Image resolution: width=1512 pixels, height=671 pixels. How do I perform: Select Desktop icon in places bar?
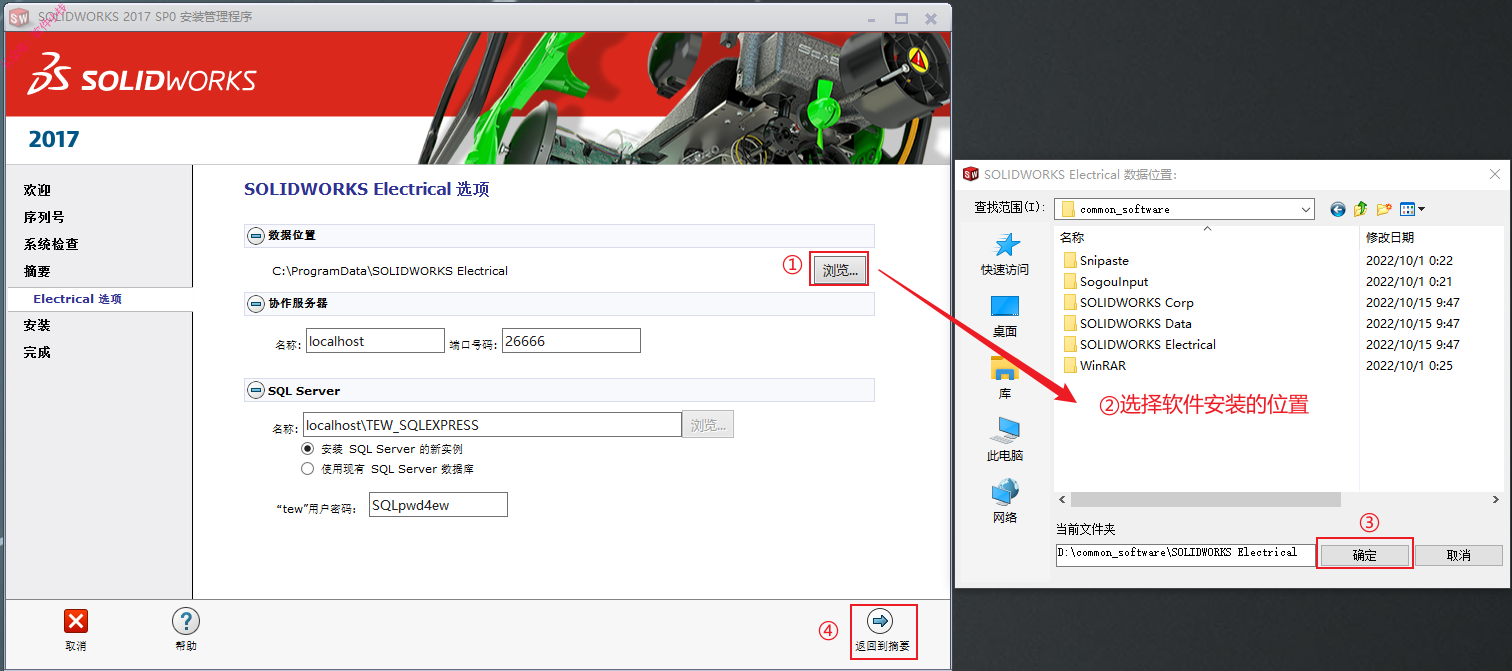1005,307
